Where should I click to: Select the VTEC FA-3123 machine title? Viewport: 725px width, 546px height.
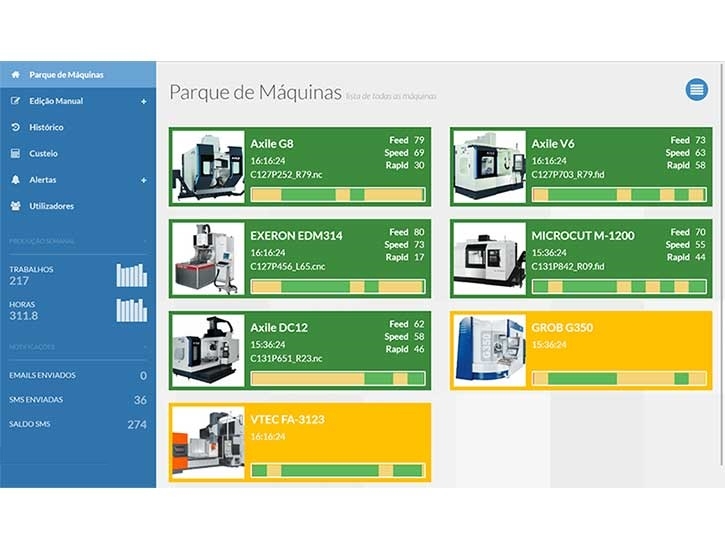click(x=288, y=420)
